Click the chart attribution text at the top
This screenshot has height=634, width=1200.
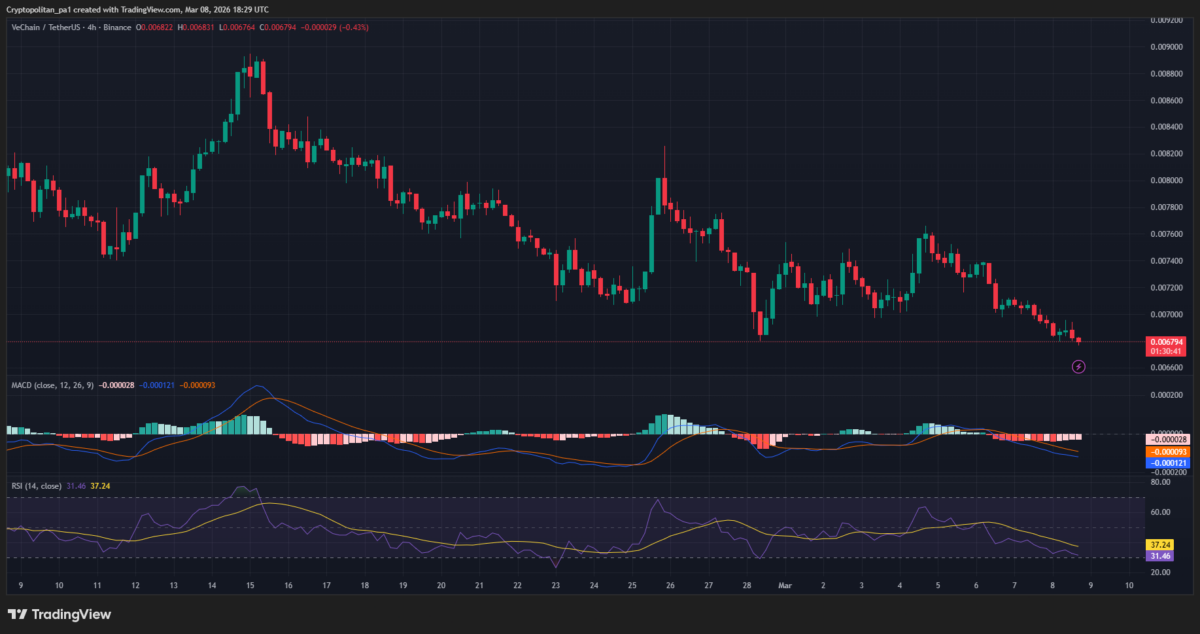click(137, 8)
